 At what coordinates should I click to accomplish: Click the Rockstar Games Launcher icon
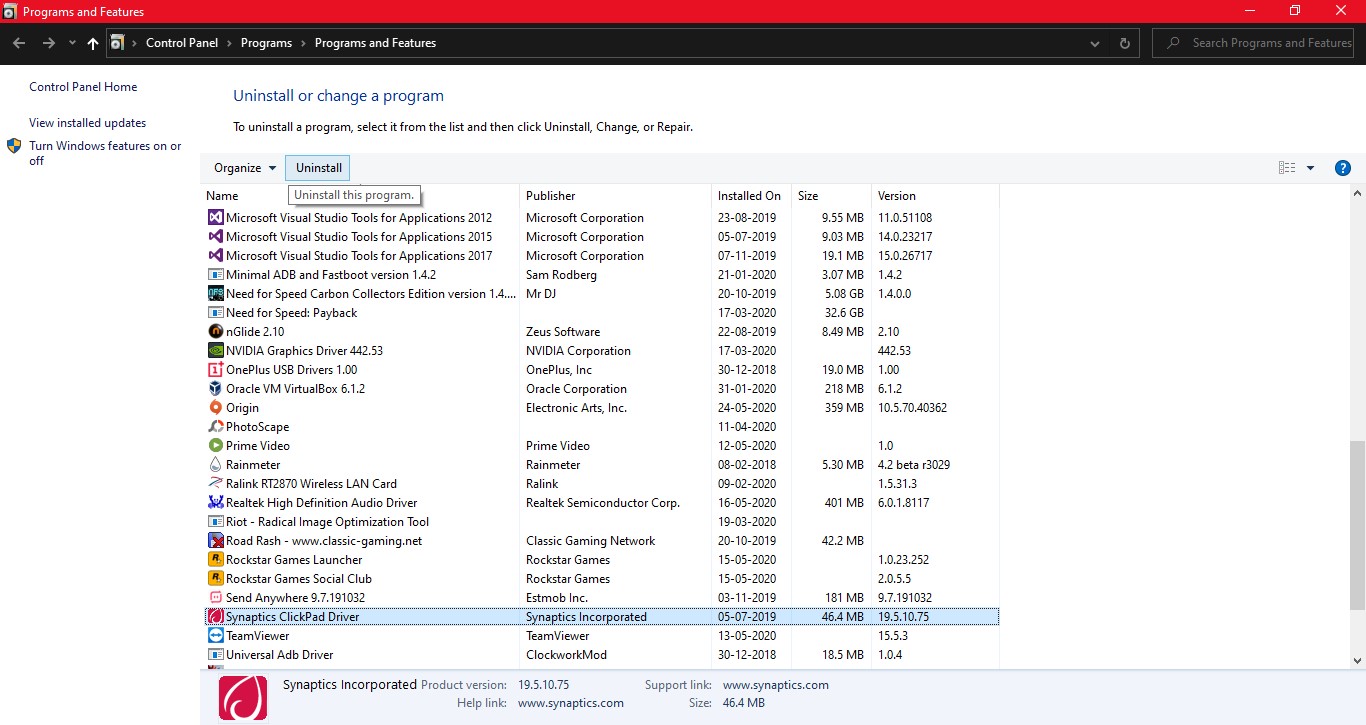point(215,559)
